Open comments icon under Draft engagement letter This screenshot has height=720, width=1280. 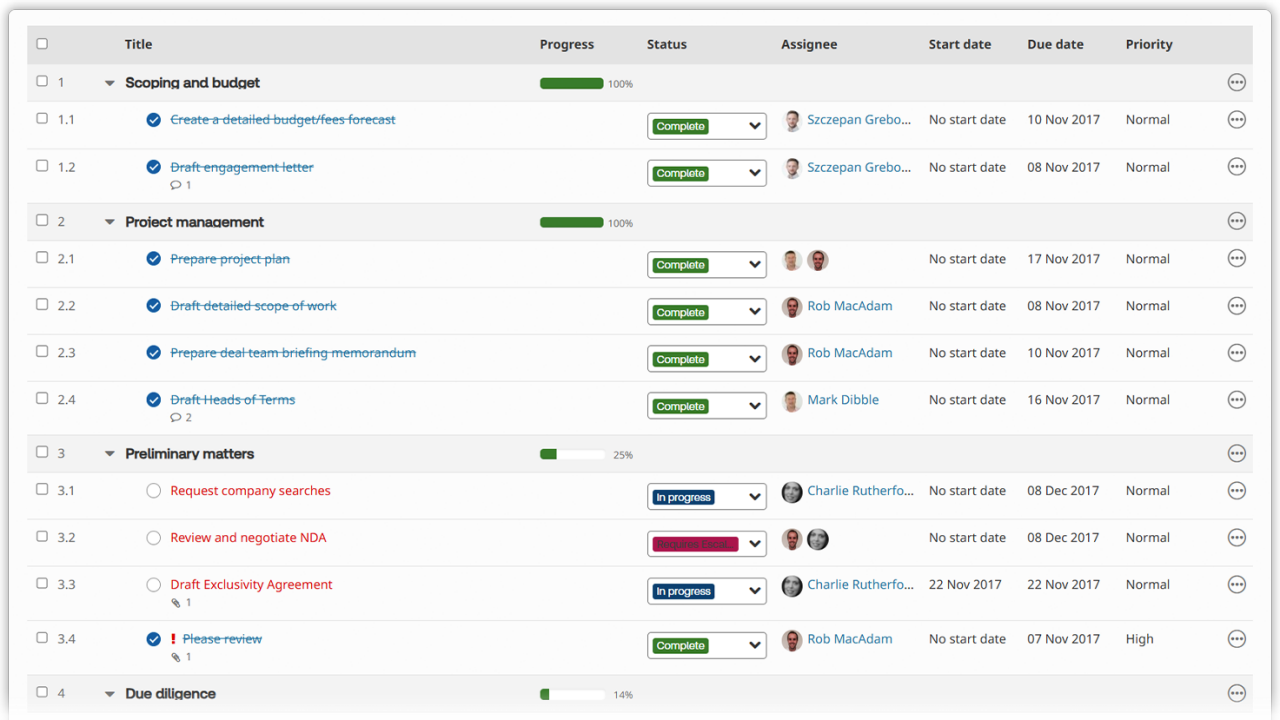pyautogui.click(x=176, y=185)
